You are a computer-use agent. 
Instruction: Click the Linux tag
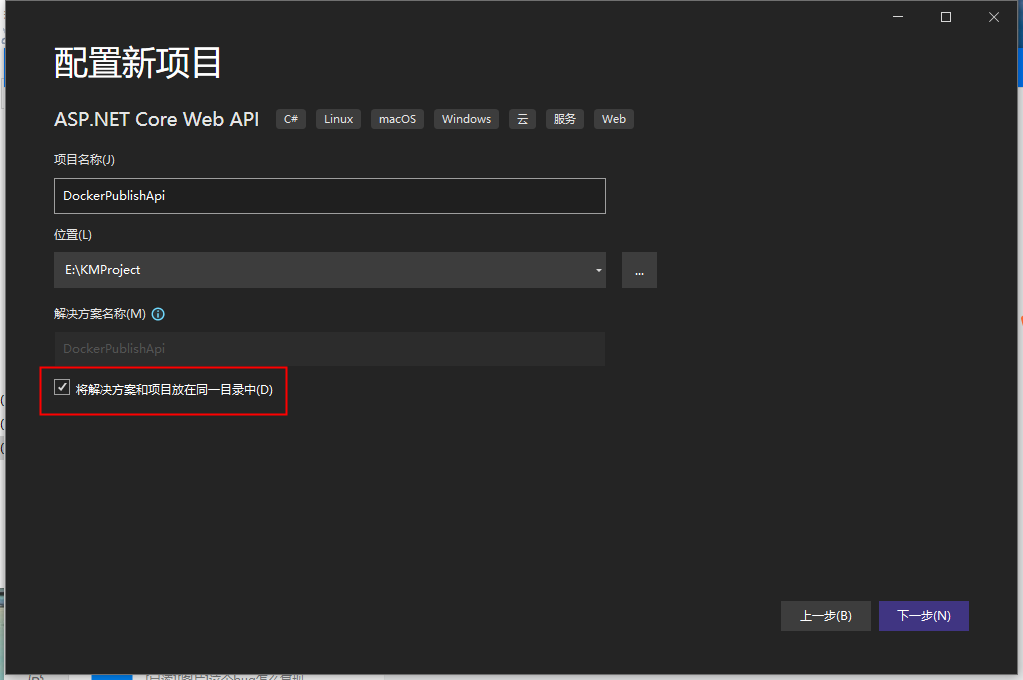338,119
